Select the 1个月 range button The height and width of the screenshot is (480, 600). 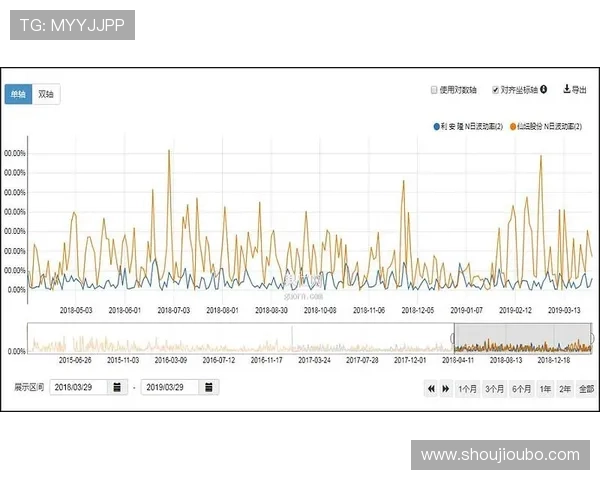click(x=468, y=389)
